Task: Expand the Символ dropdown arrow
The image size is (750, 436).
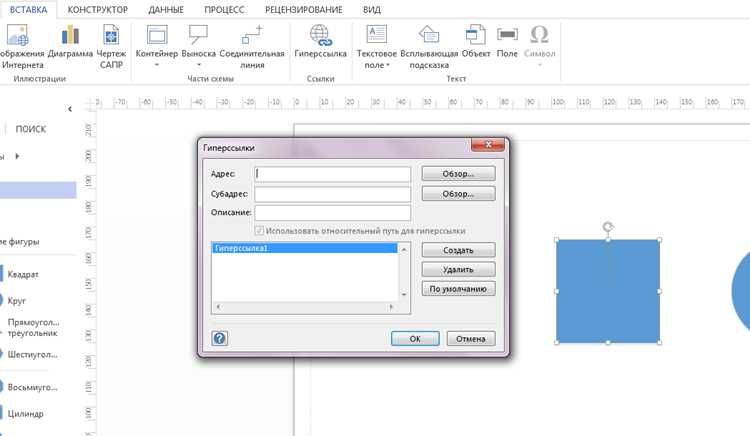Action: click(540, 65)
